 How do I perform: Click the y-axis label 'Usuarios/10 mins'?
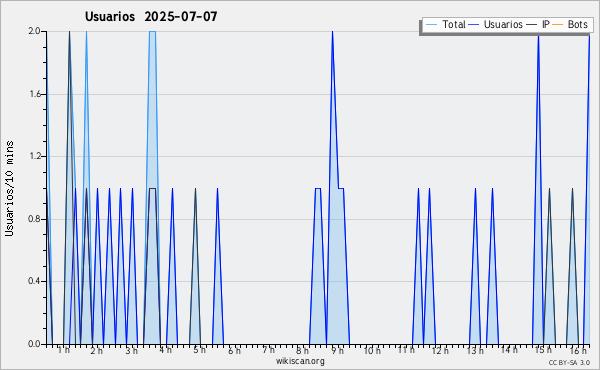click(10, 189)
